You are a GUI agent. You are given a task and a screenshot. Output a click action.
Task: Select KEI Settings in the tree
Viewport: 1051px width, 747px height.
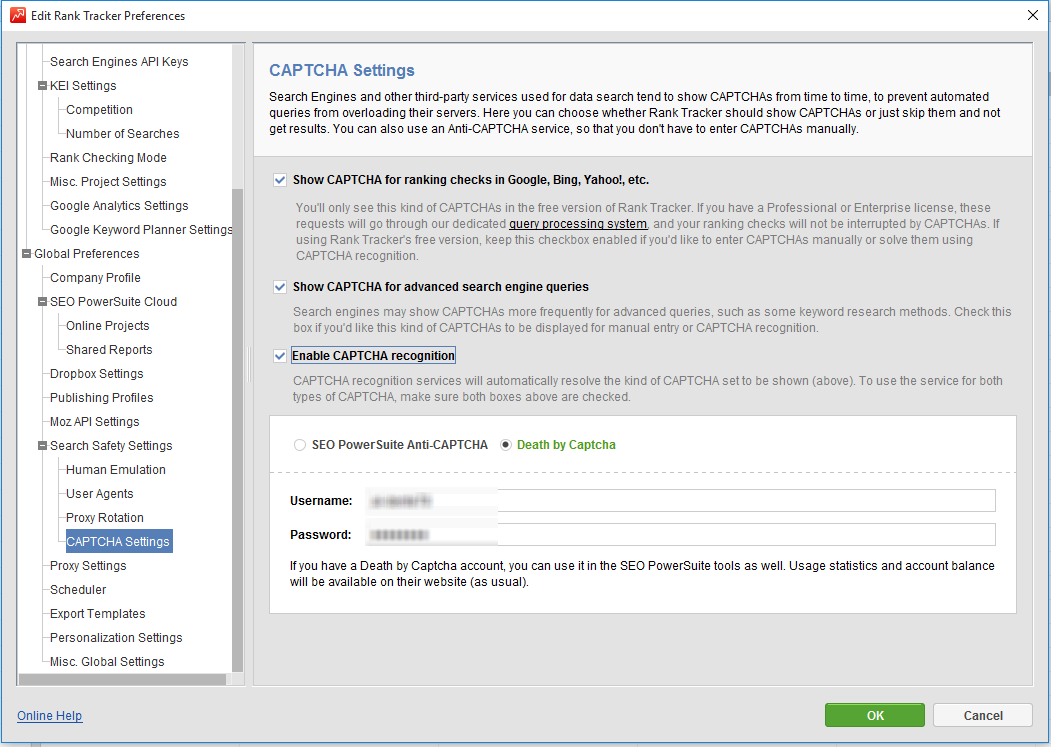tap(83, 86)
